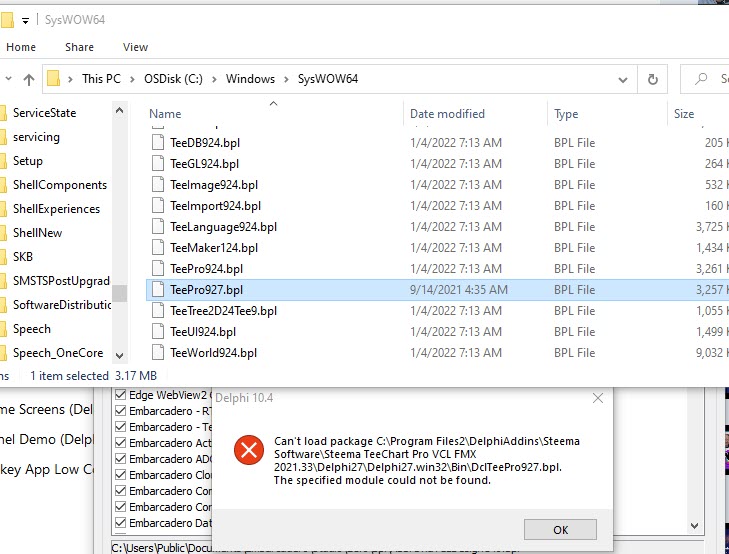Uncheck Embarcadero - RT package checkbox
This screenshot has height=554, width=729.
(x=120, y=411)
